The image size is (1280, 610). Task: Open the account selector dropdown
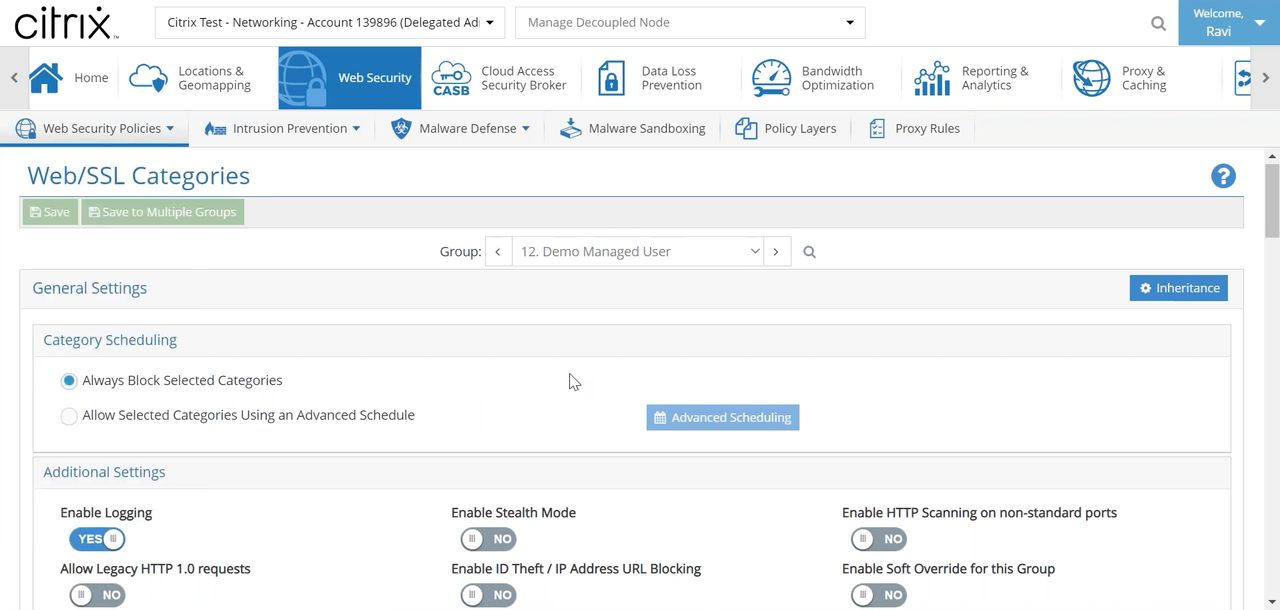(x=330, y=23)
